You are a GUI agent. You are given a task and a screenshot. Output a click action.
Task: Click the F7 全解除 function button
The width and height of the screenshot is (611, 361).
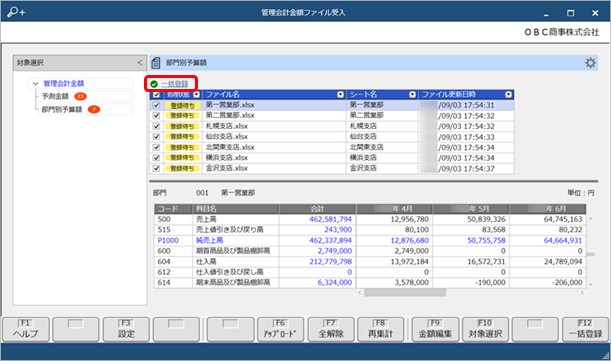331,329
